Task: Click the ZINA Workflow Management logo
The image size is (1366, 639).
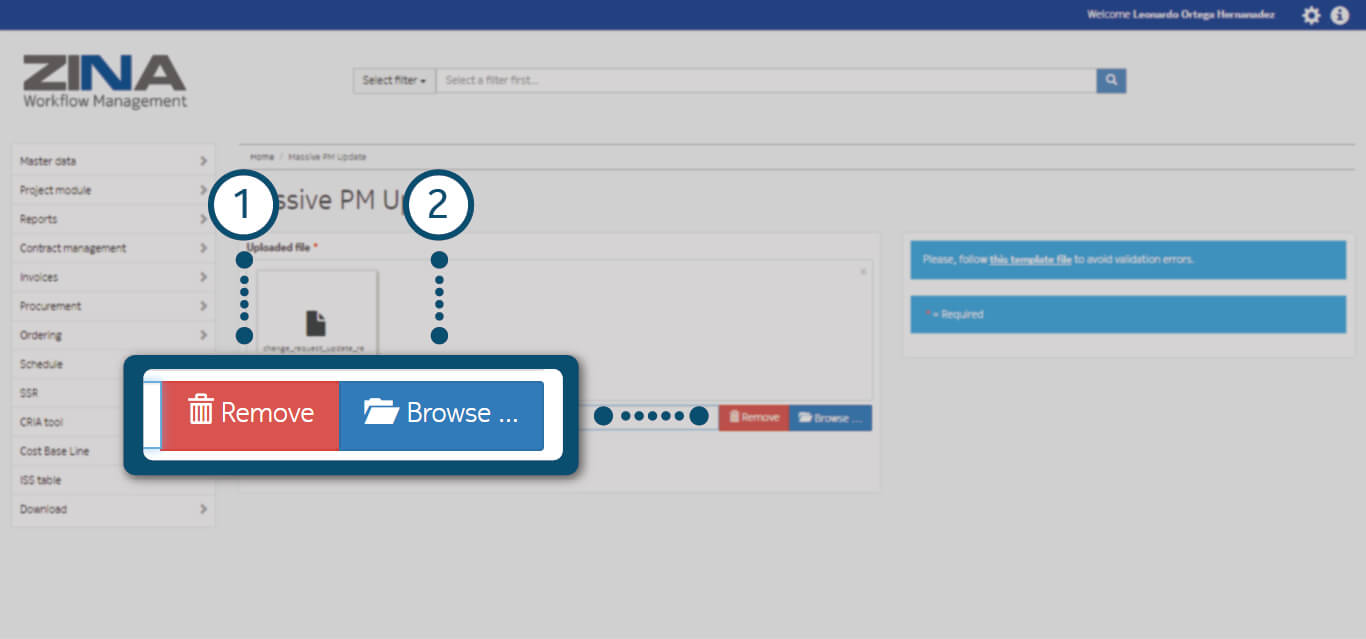Action: click(x=105, y=81)
